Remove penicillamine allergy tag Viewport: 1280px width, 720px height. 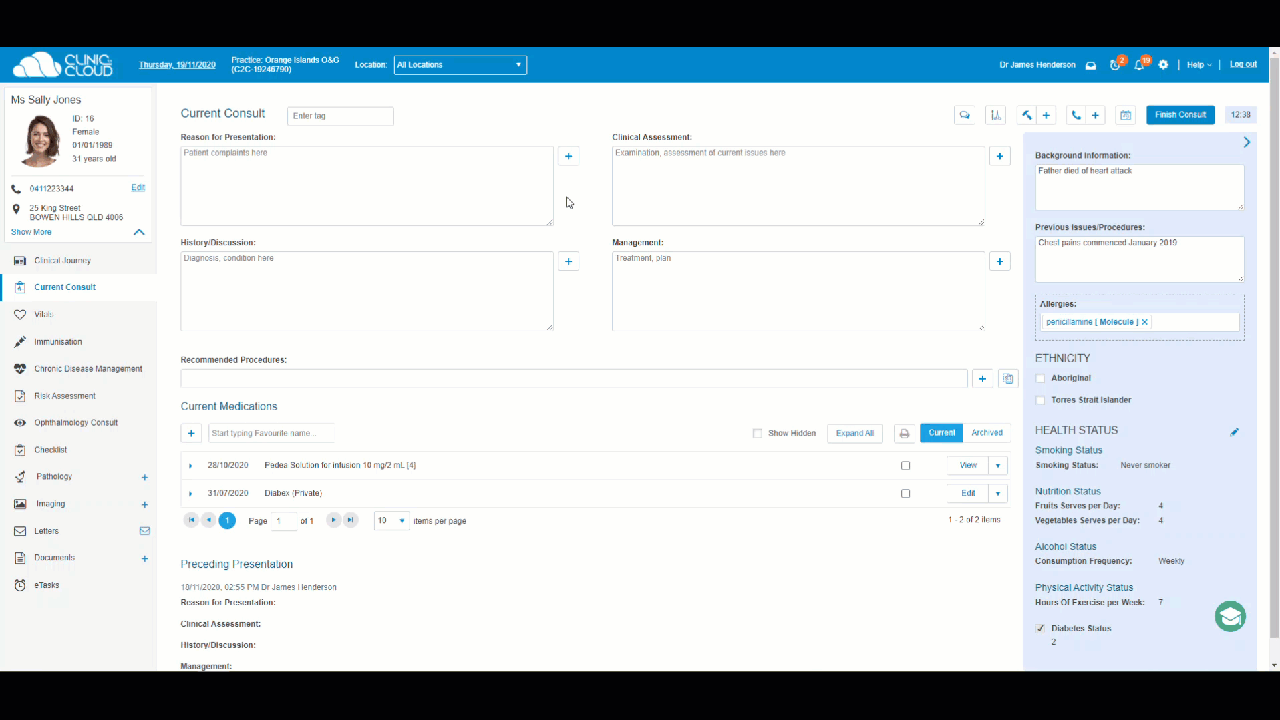(x=1145, y=322)
